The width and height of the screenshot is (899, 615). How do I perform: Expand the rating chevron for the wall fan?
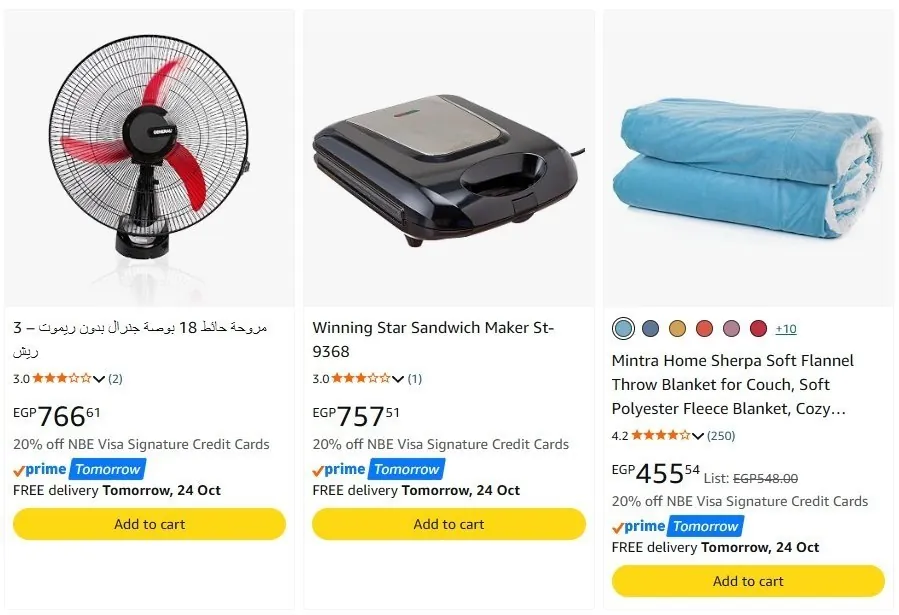99,379
